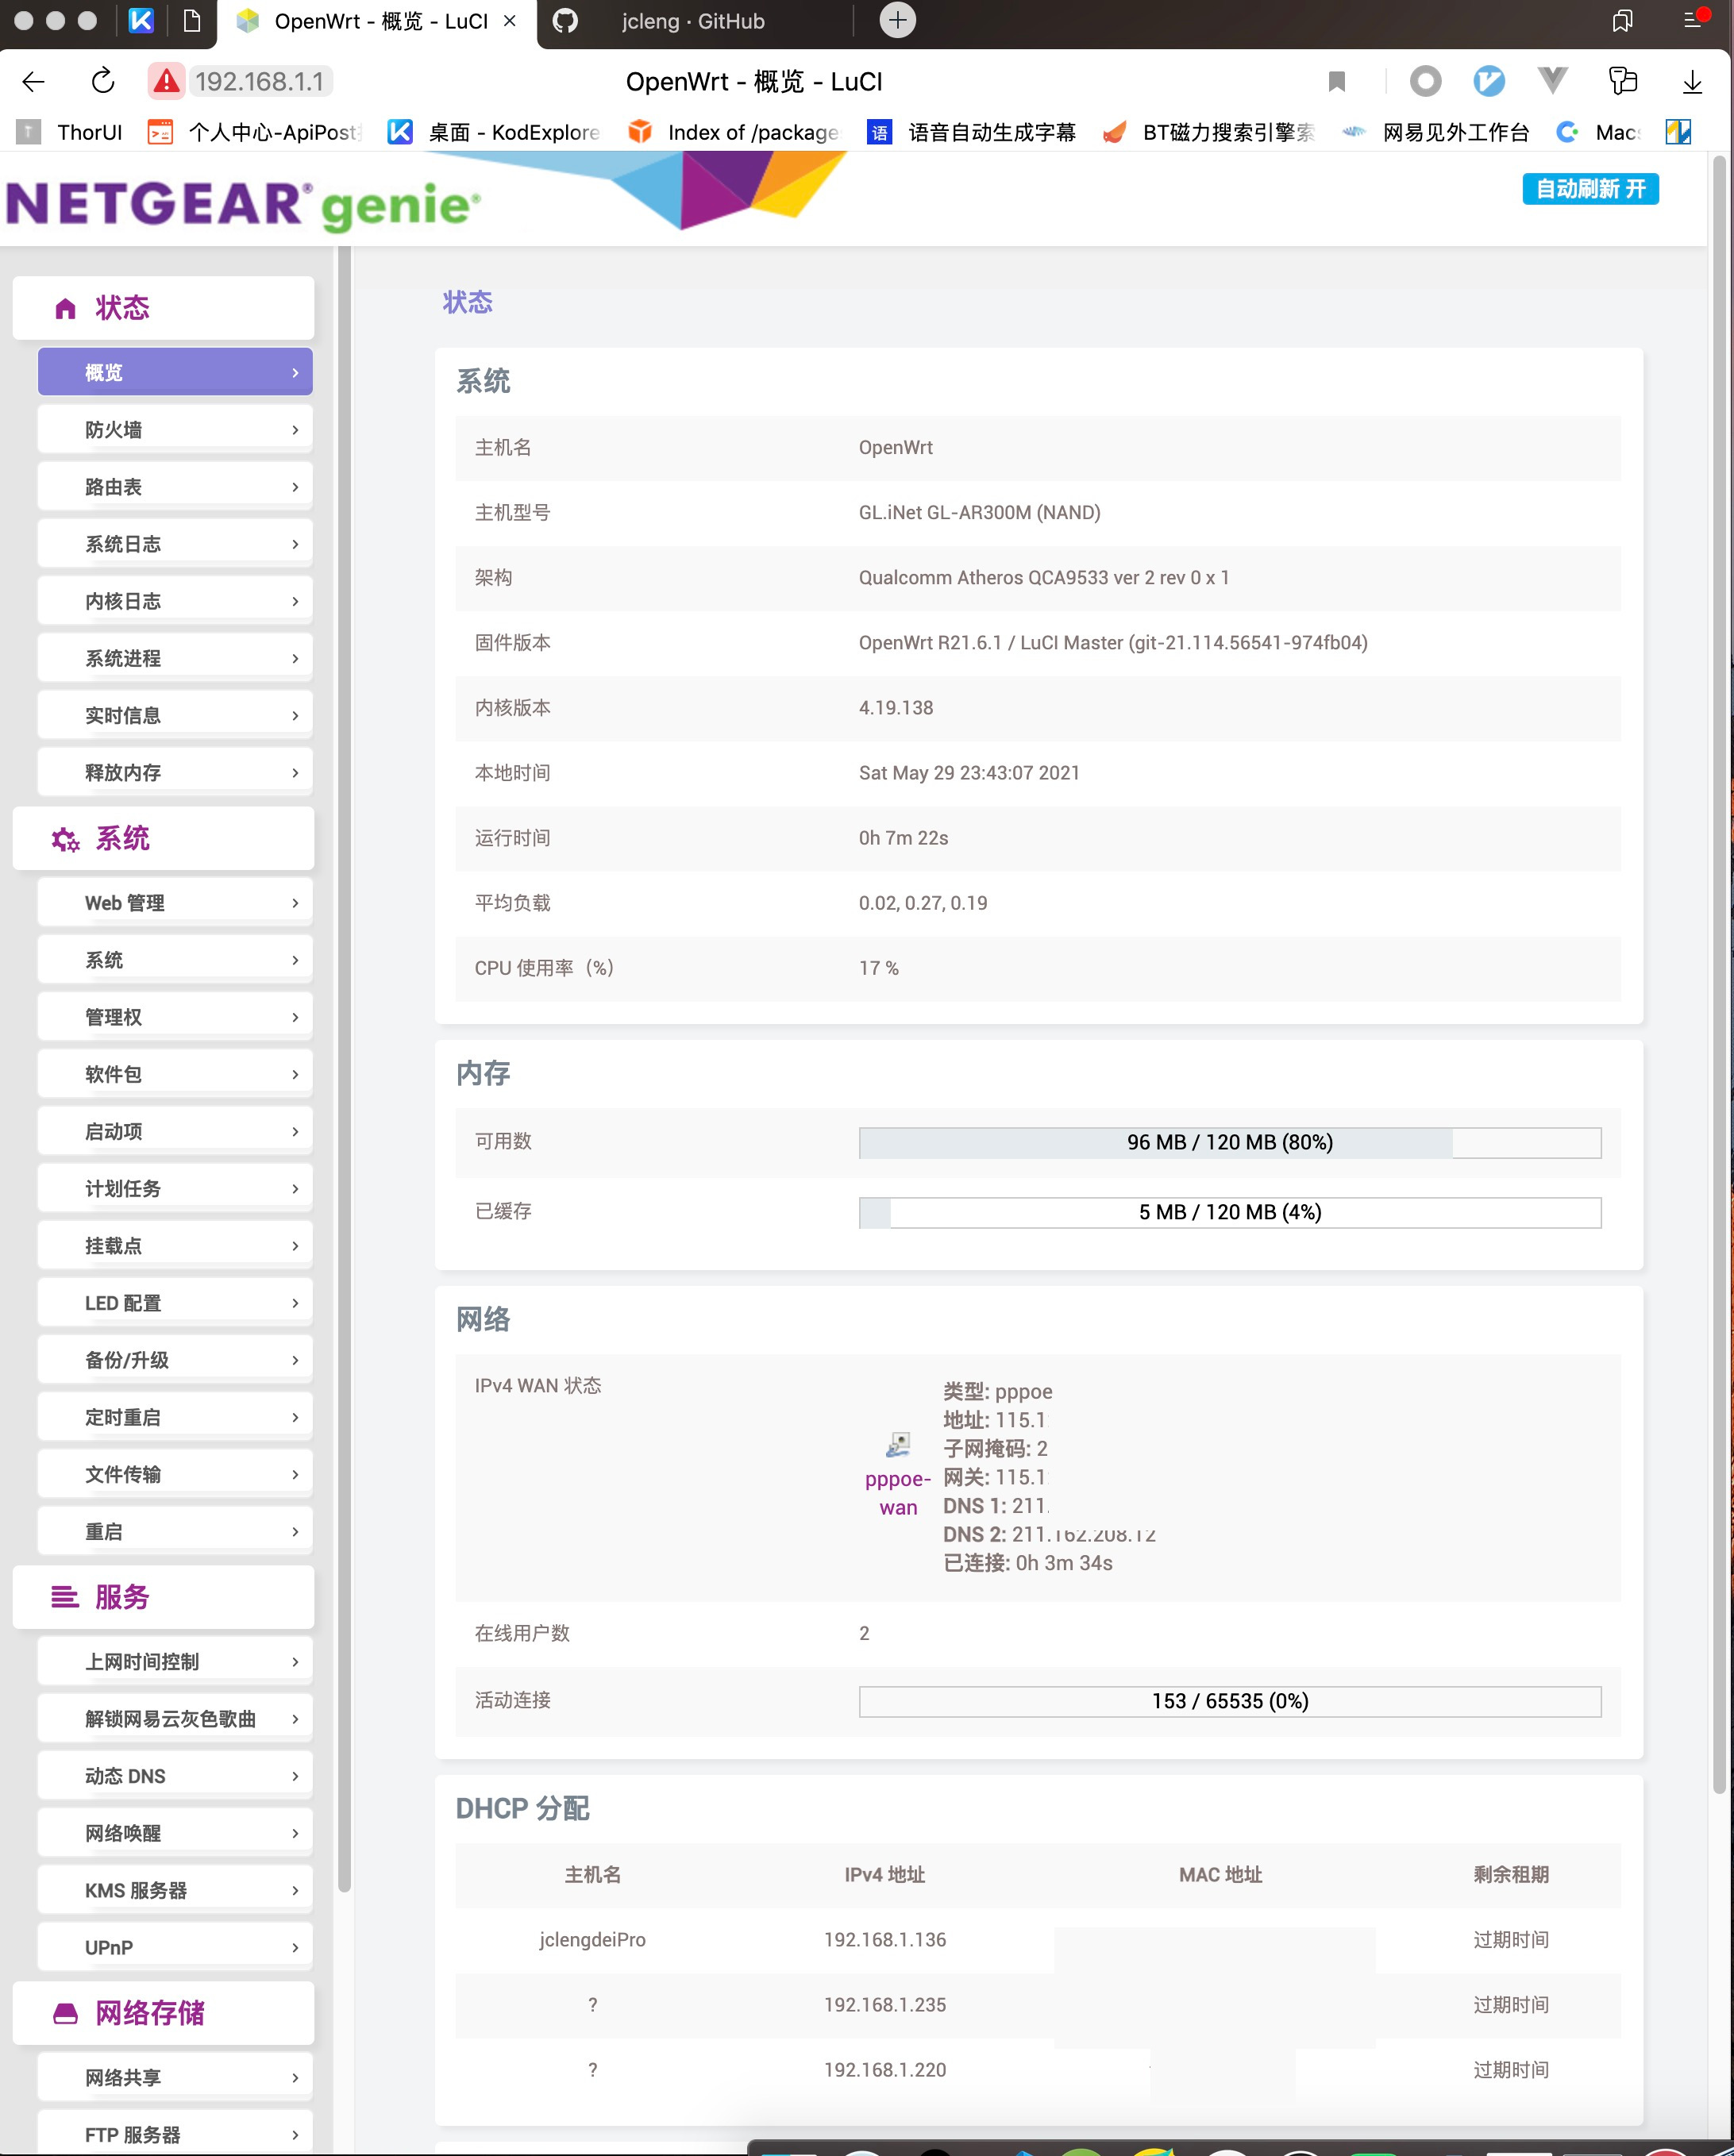Click the 服务 list icon in the sidebar

[64, 1597]
